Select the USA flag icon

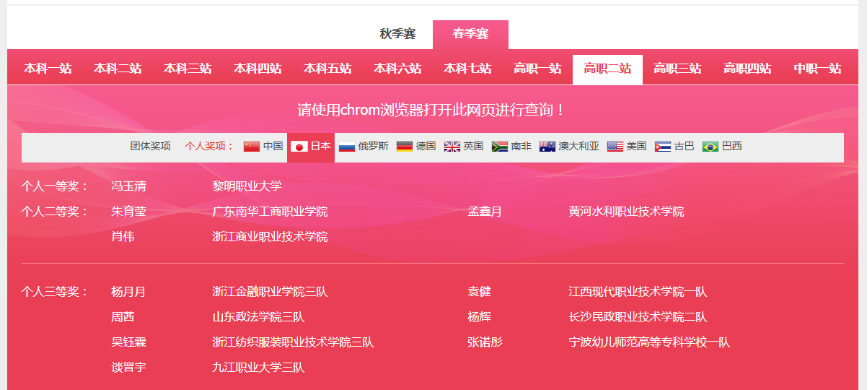pos(615,147)
